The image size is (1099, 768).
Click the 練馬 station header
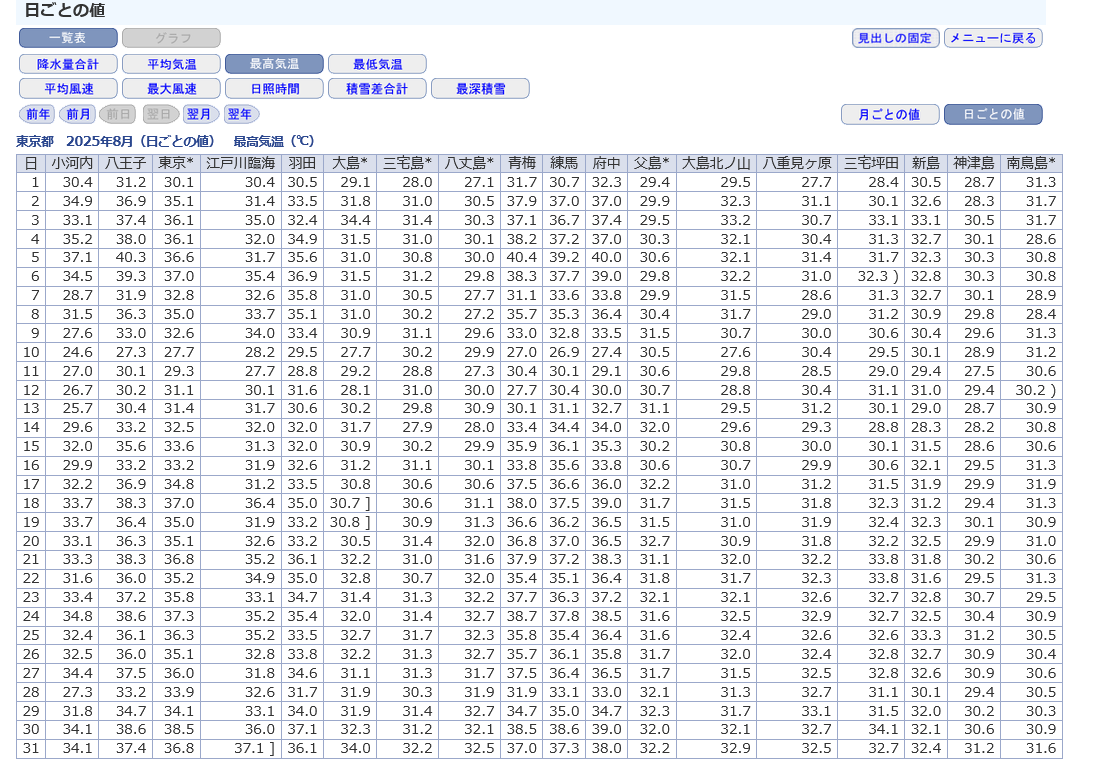(x=564, y=163)
